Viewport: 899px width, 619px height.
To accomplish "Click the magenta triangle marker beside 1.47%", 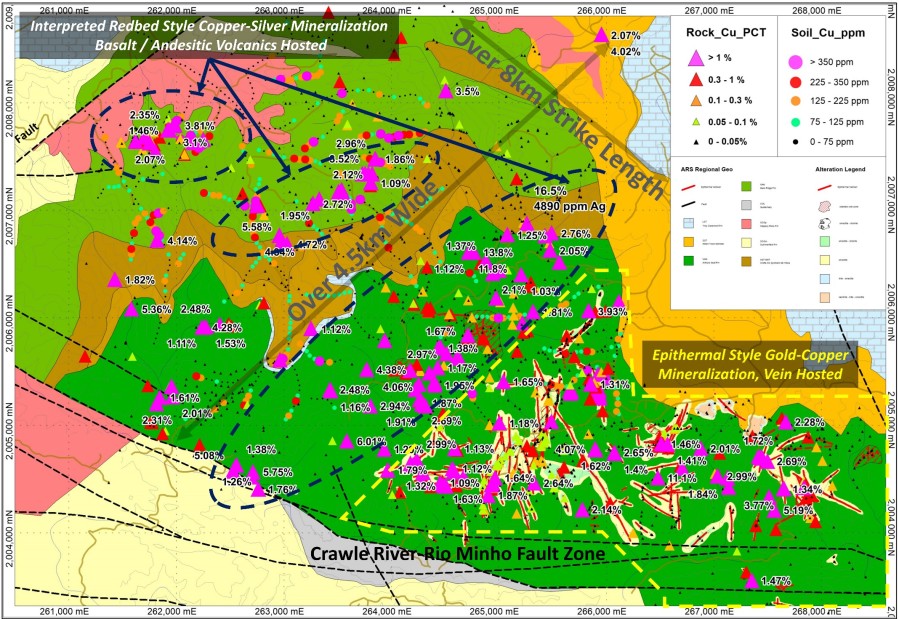I will [x=752, y=581].
